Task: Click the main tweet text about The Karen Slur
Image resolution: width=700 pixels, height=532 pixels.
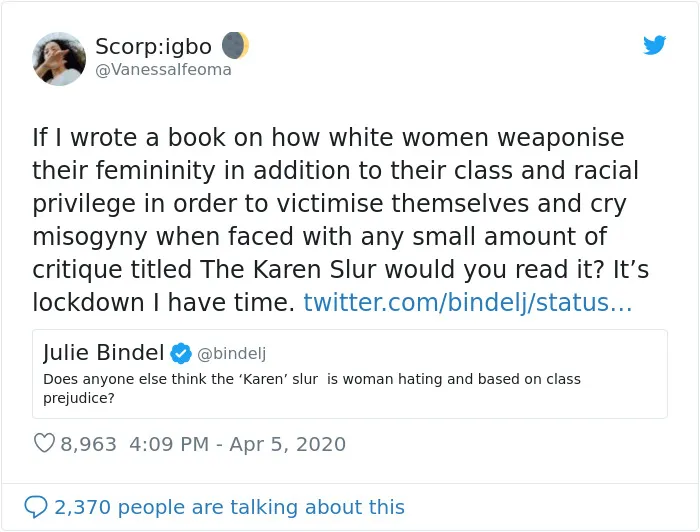Action: point(340,220)
